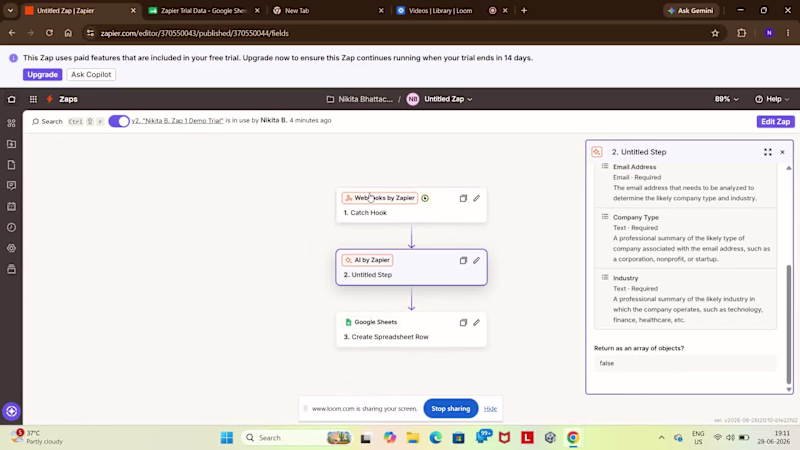Screen dimensions: 800x450
Task: Open the sidebar calendar icon
Action: [x=11, y=206]
